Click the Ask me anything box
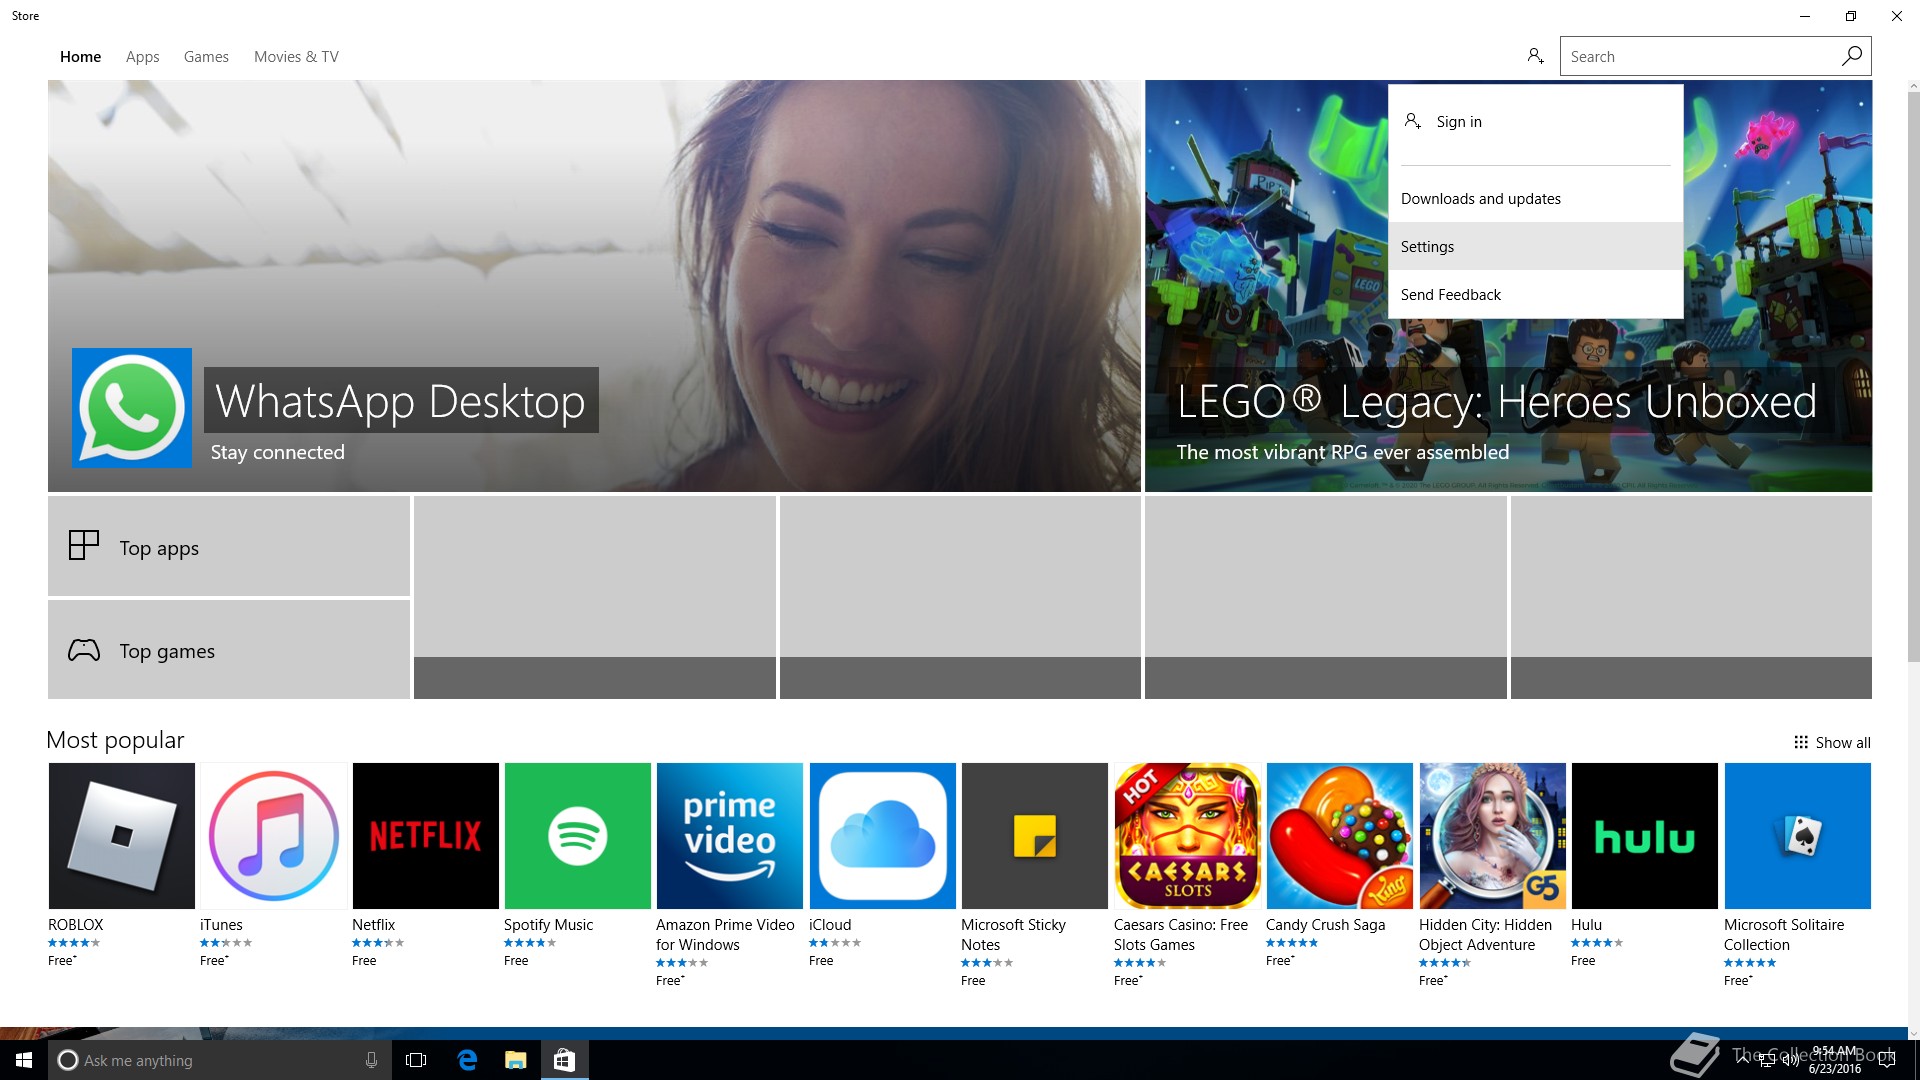Screen dimensions: 1920x1080 click(220, 1060)
